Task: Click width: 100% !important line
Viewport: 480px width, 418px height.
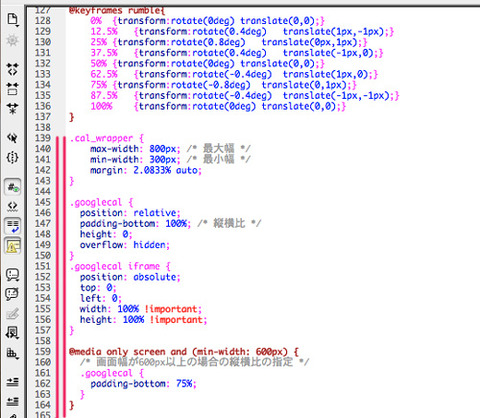Action: click(141, 309)
